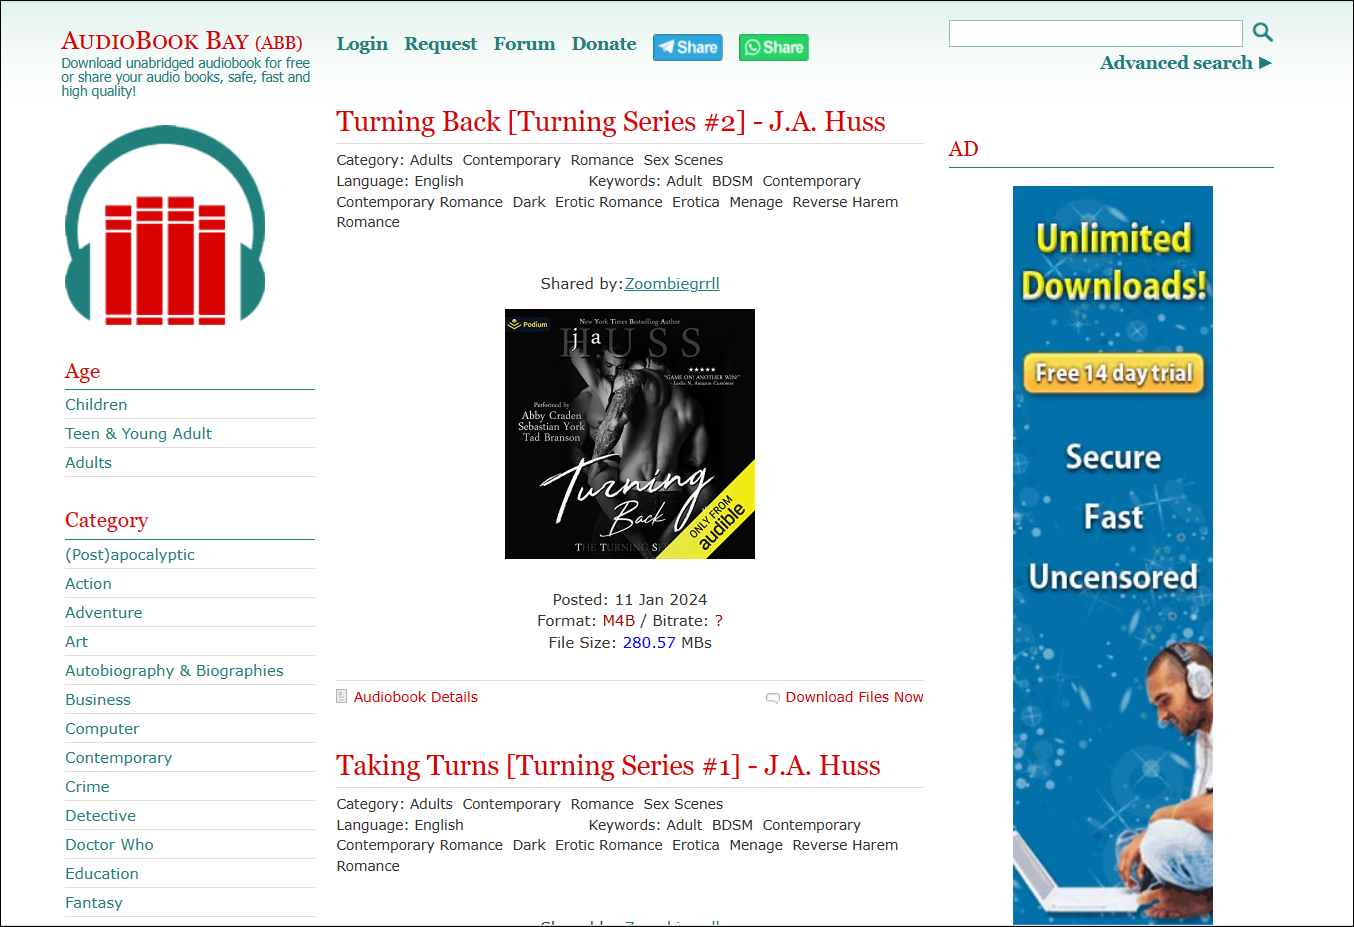Viewport: 1354px width, 927px height.
Task: Browse the Children age group
Action: point(96,405)
